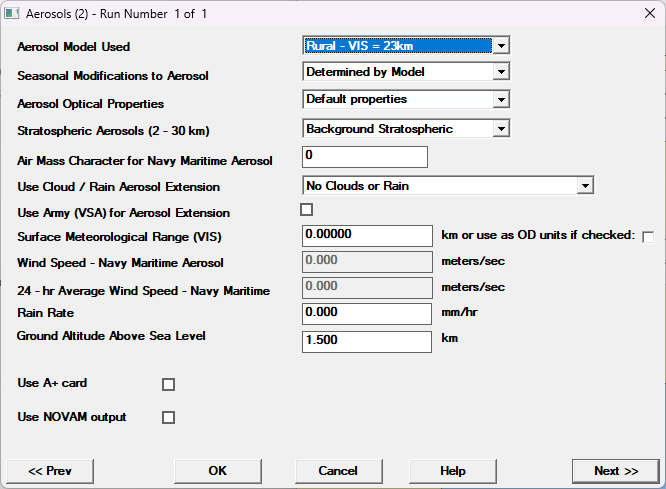Click the Aerosols dialog title bar icon

[11, 13]
